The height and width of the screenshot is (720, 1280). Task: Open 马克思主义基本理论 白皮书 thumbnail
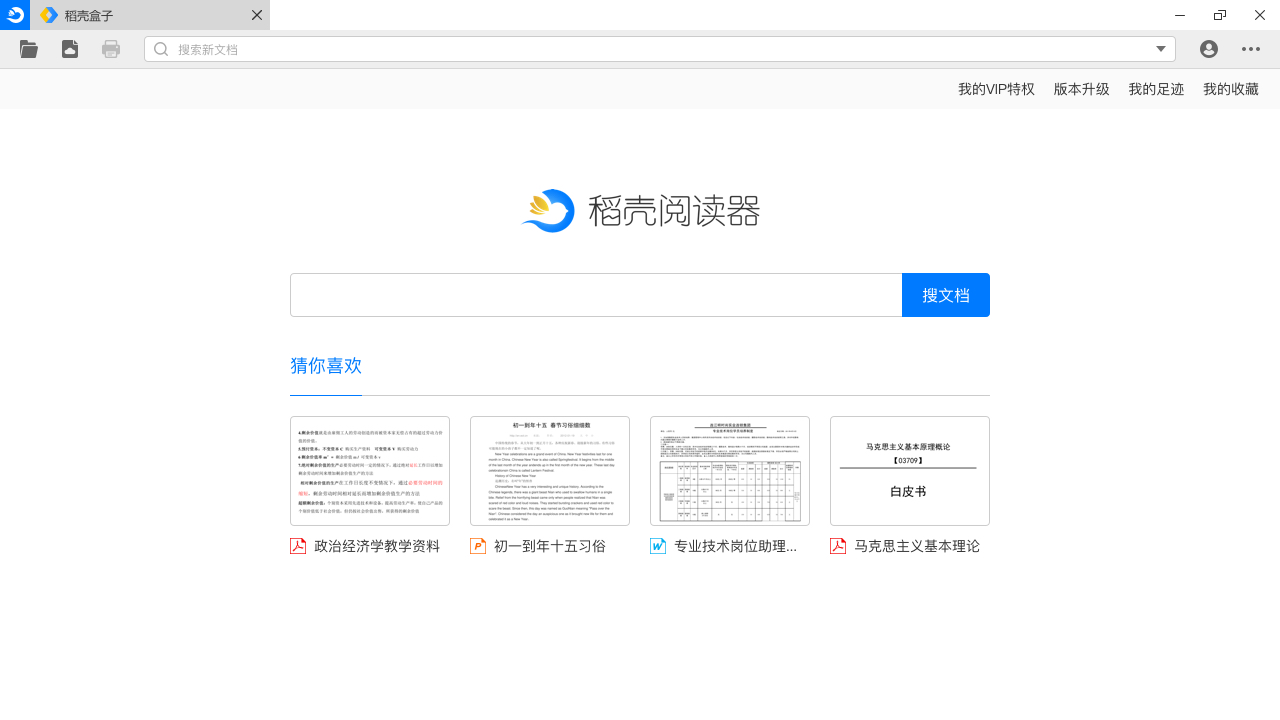[910, 471]
